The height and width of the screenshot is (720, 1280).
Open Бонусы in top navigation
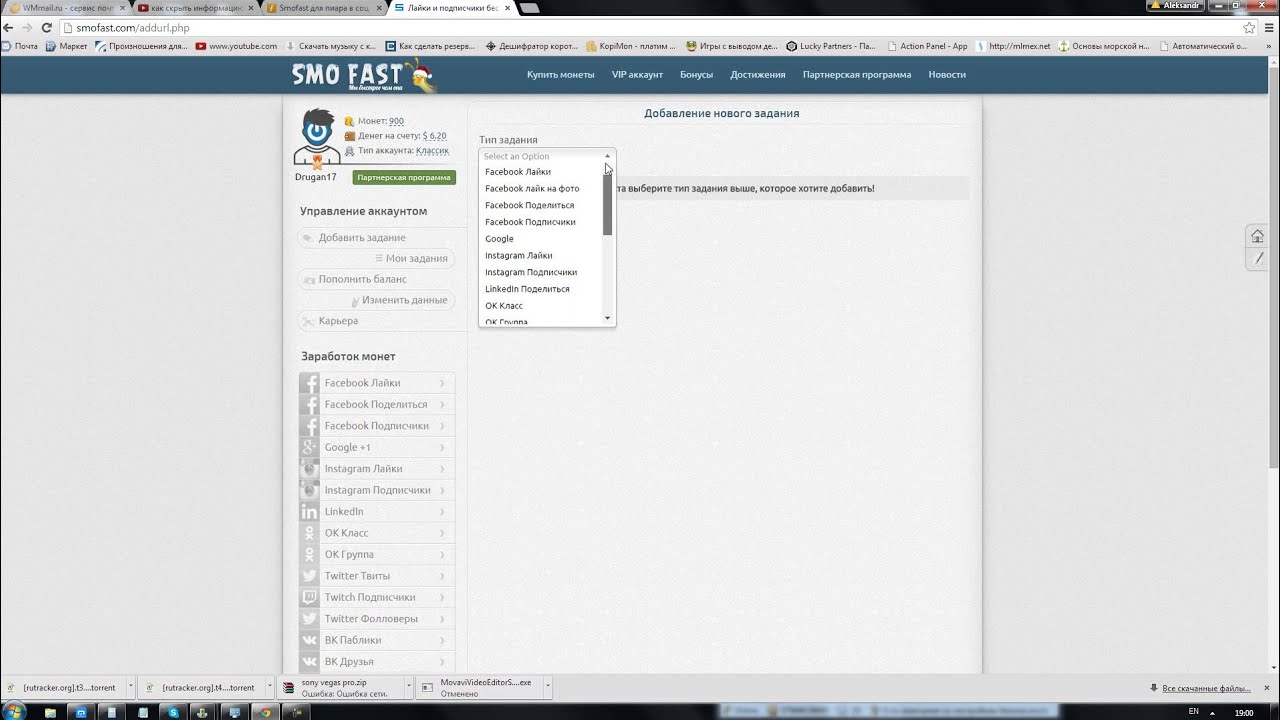(x=696, y=75)
